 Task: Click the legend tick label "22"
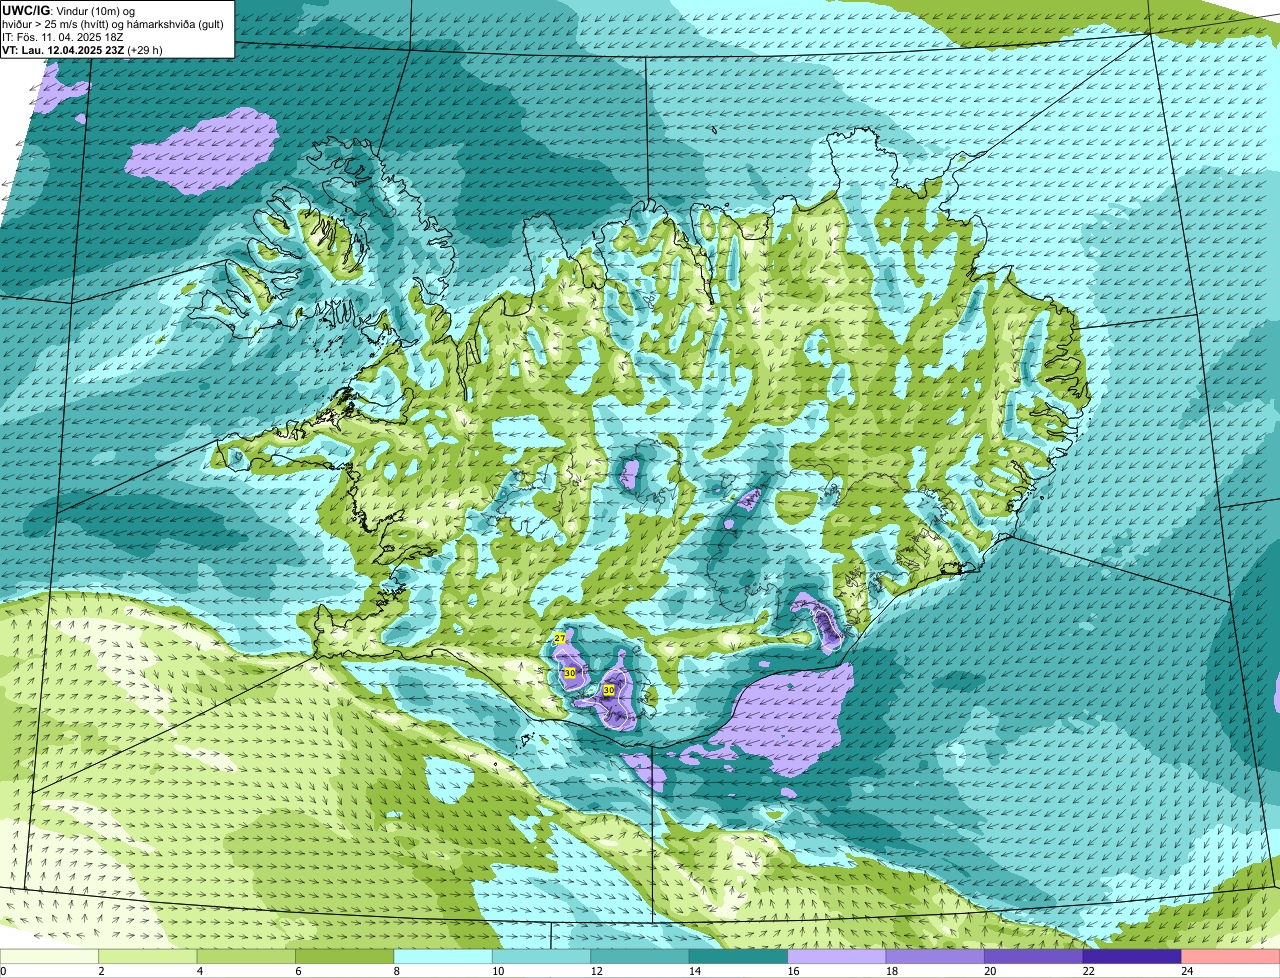click(x=1088, y=971)
